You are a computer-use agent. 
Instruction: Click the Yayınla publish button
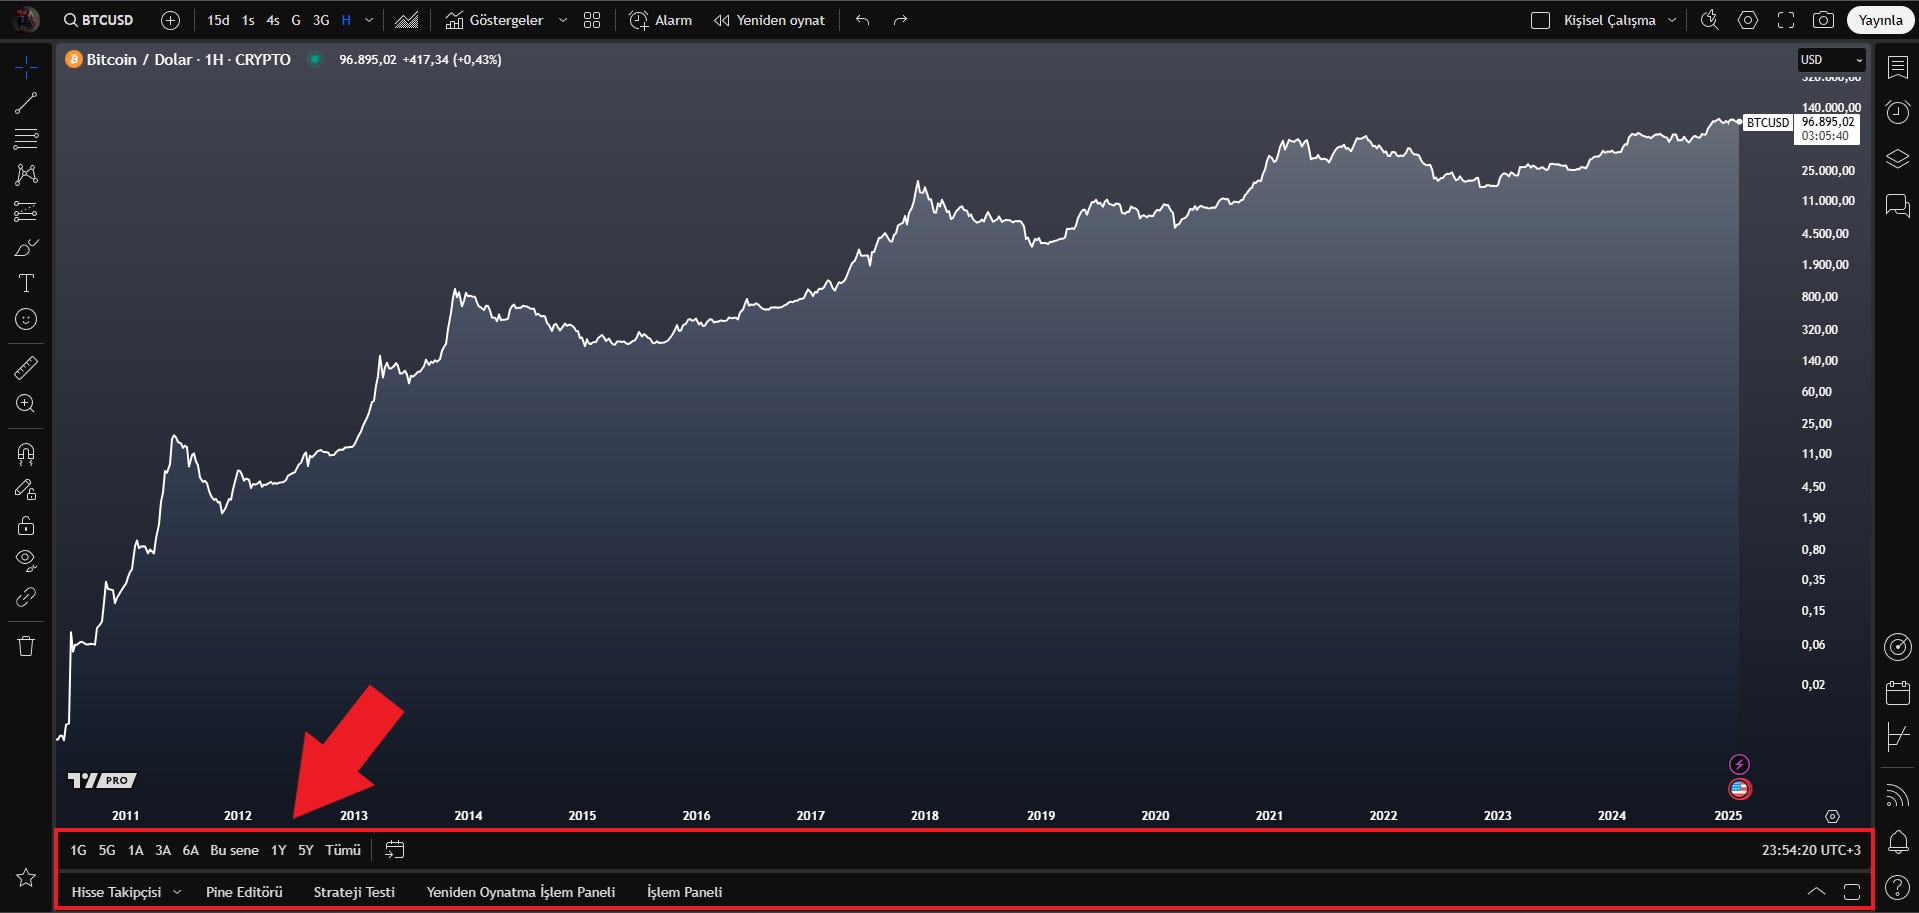1880,20
